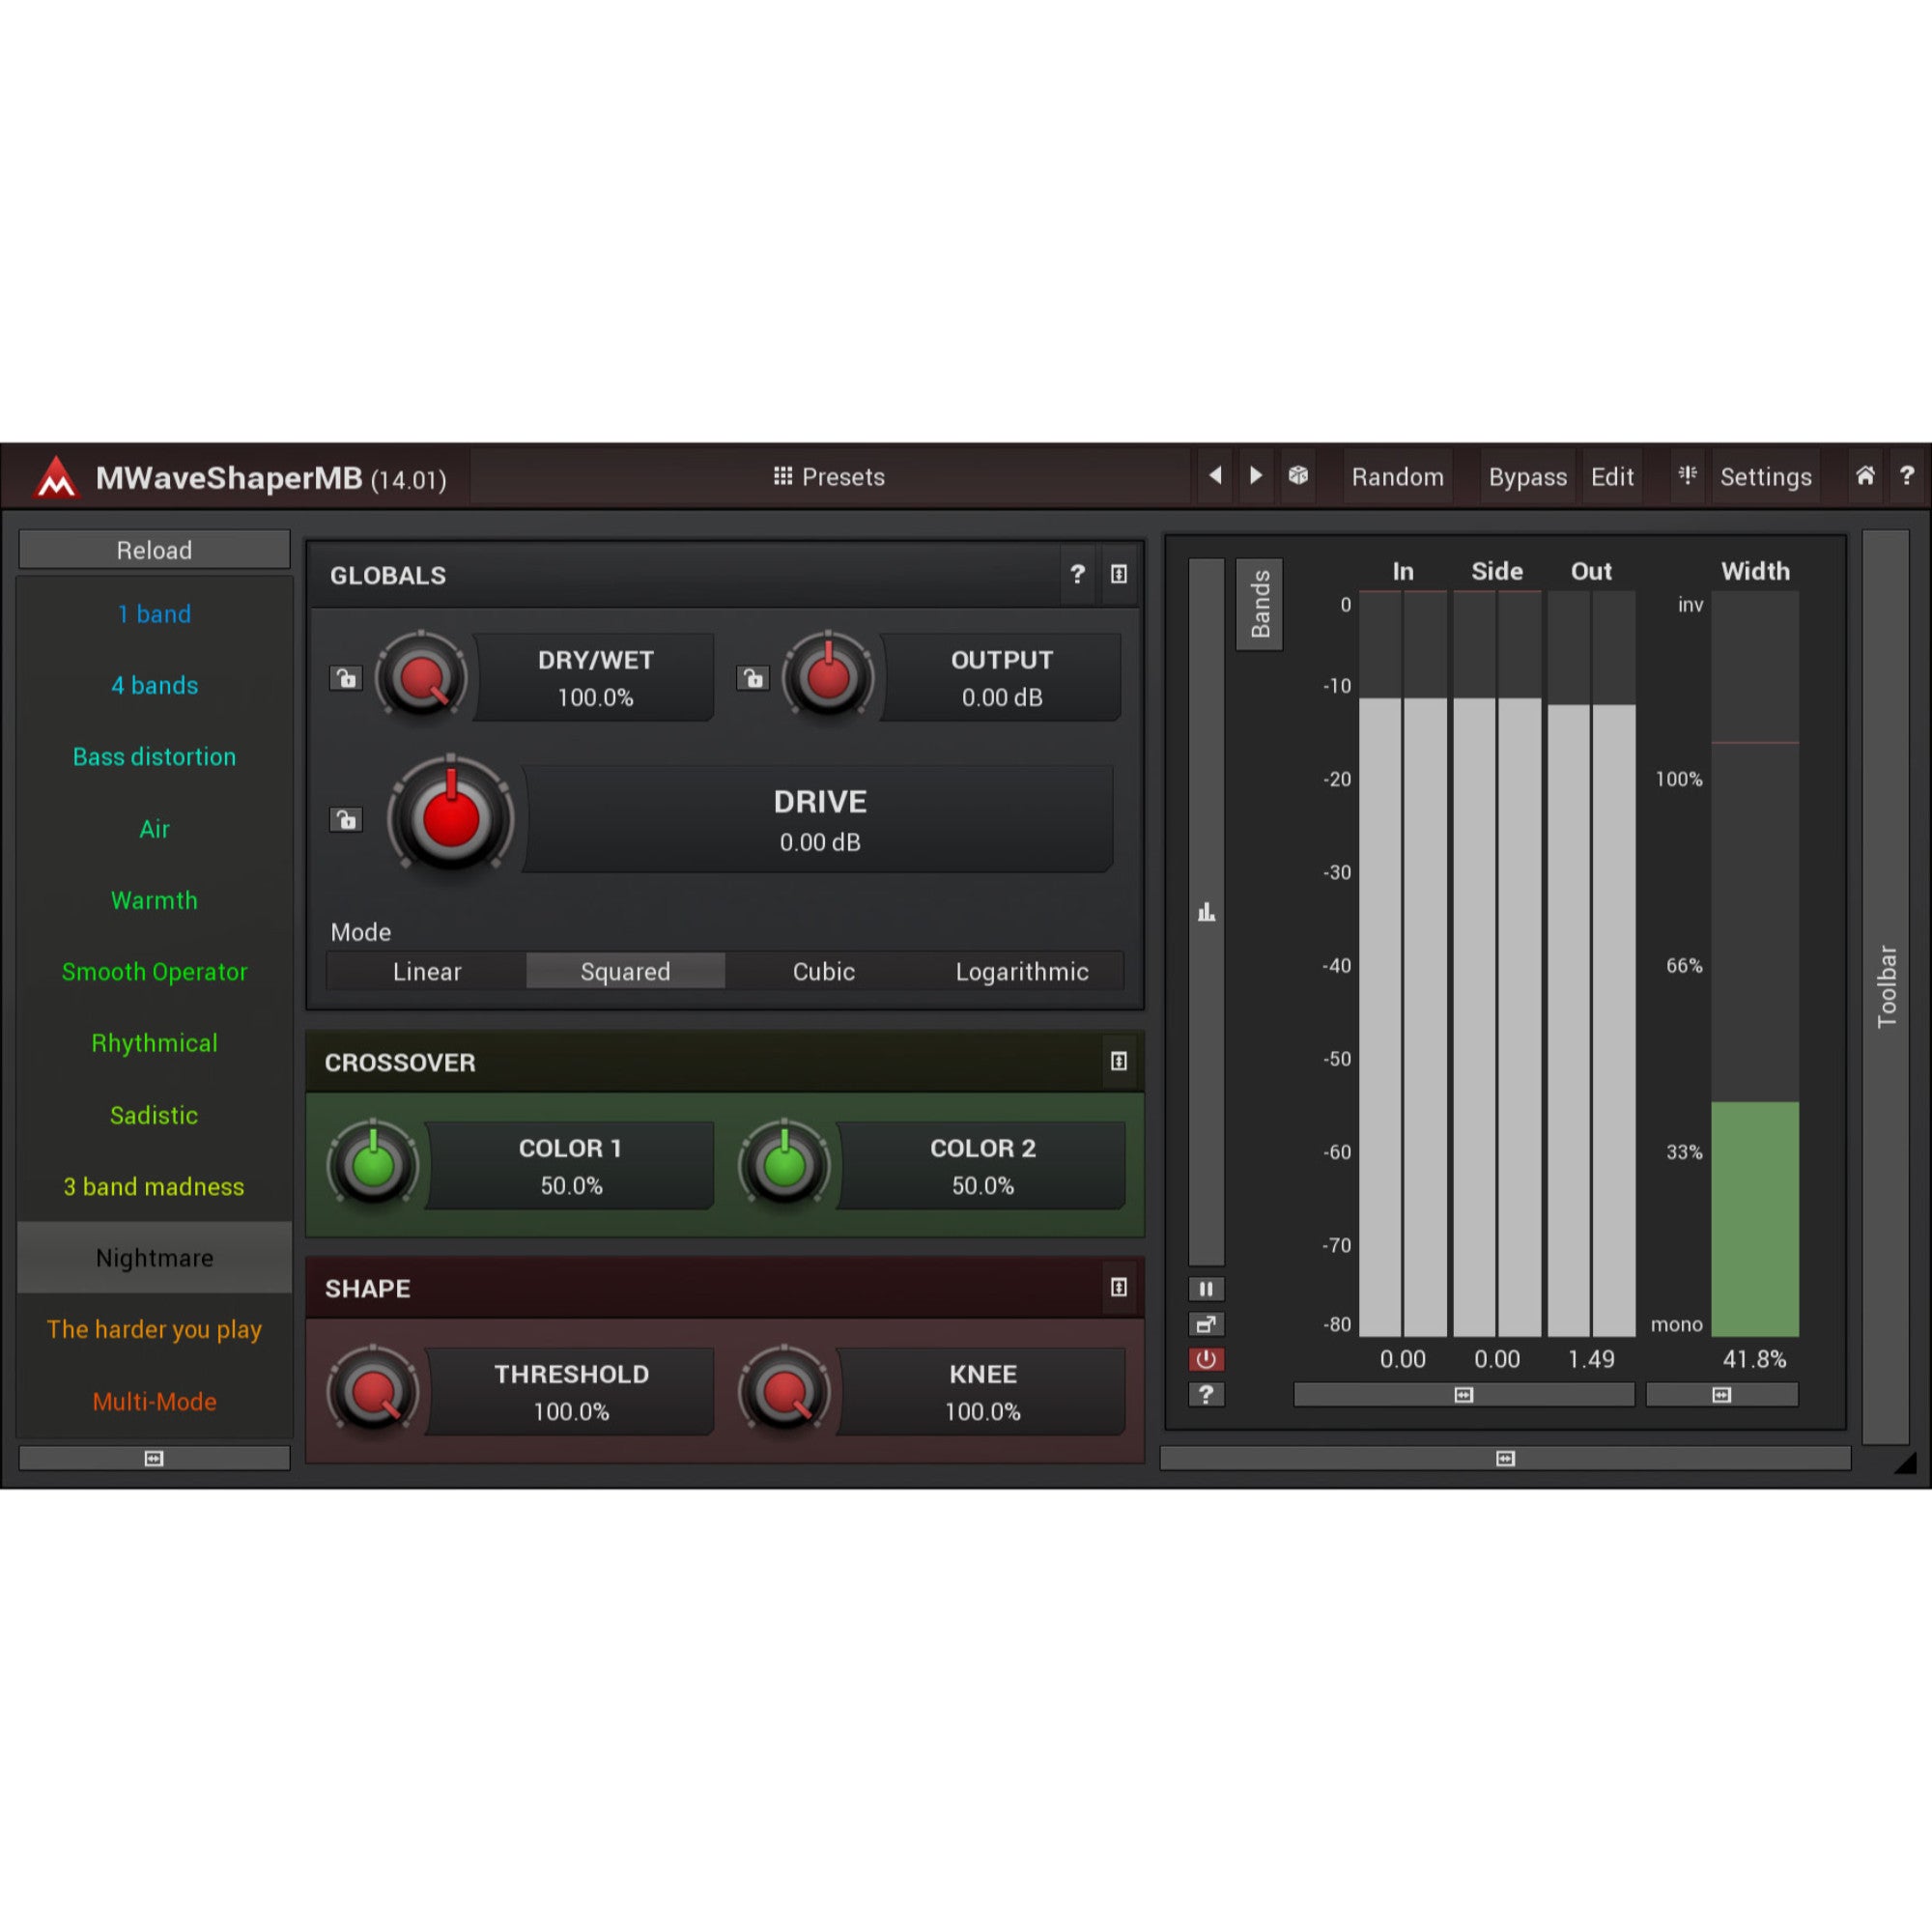Toggle the red meter power icon
Image resolution: width=1932 pixels, height=1932 pixels.
point(1206,1359)
